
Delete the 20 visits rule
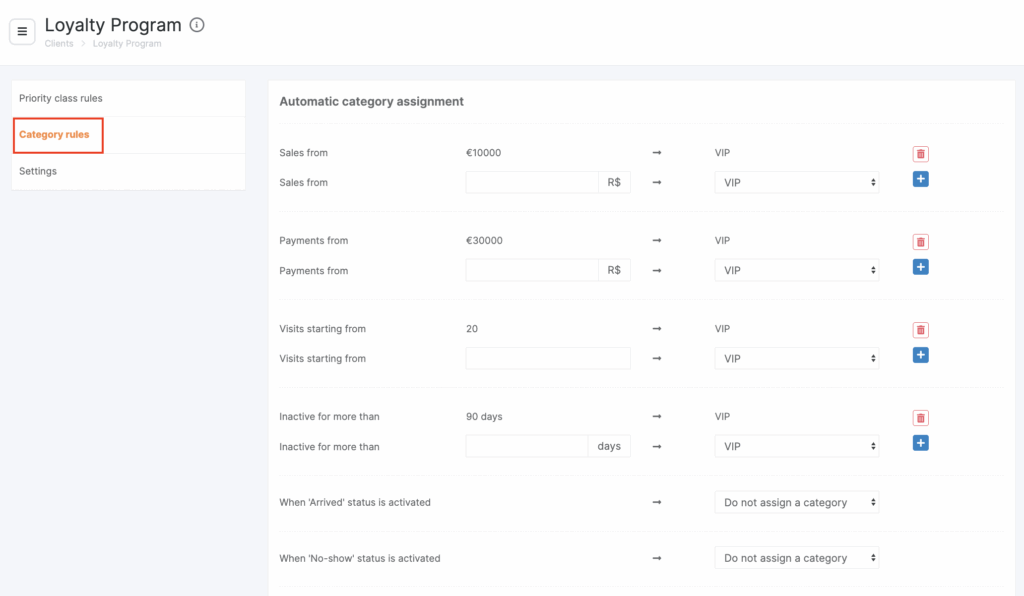click(920, 330)
